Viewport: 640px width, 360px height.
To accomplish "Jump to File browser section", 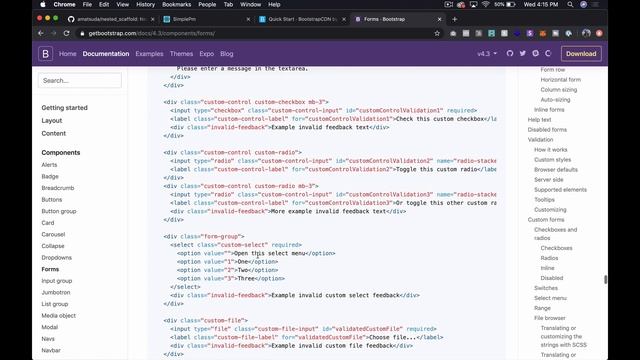I will point(549,318).
